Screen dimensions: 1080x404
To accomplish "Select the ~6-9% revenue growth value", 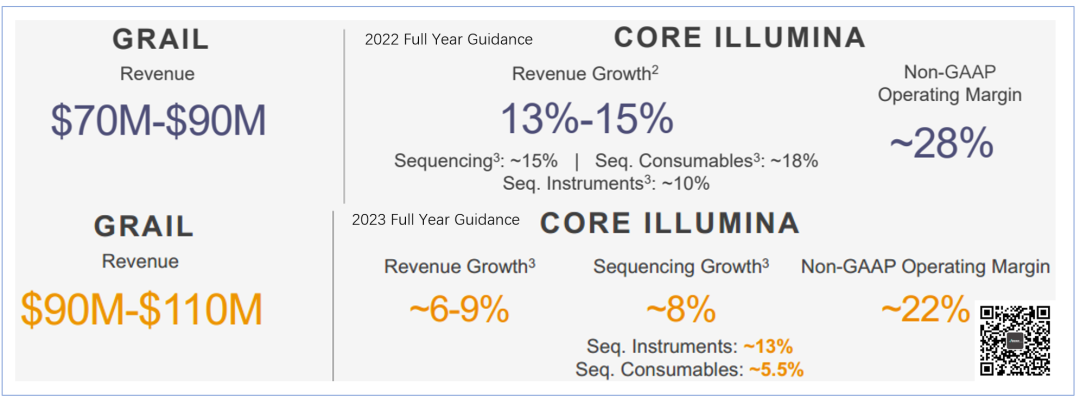I will point(459,310).
